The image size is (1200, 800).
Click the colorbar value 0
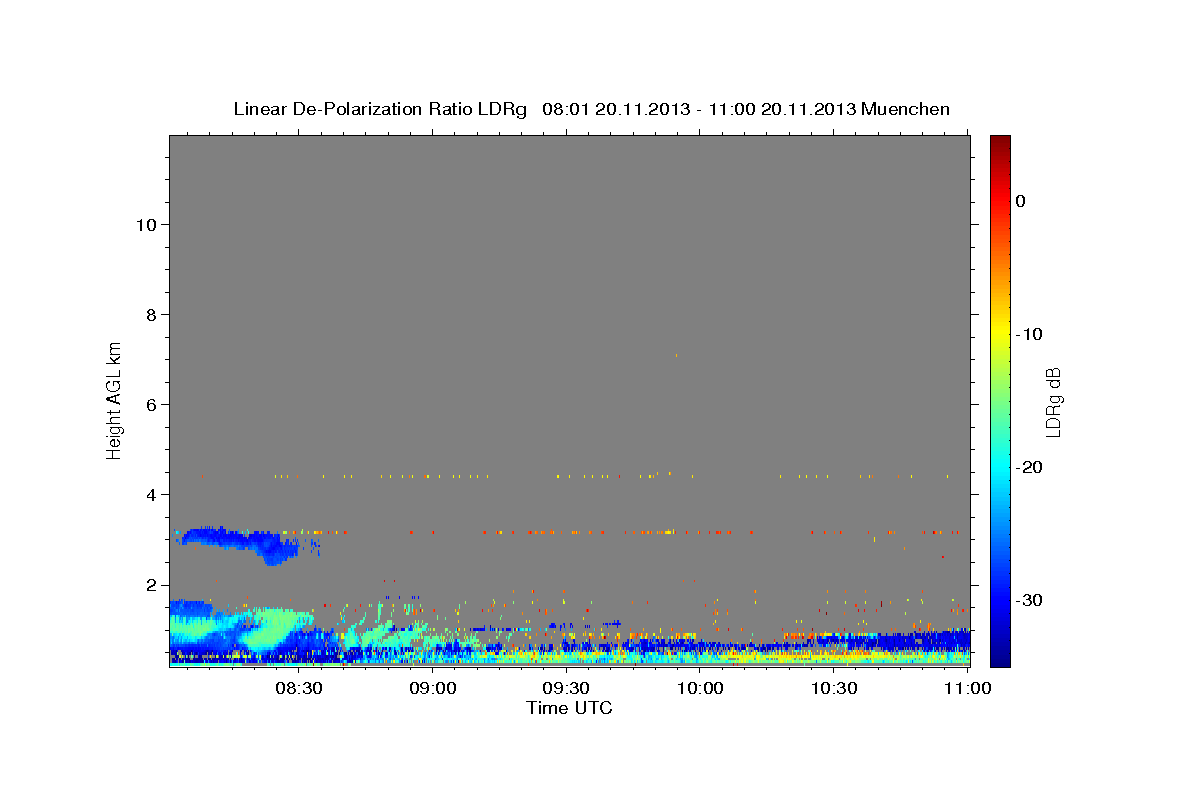click(x=1021, y=201)
